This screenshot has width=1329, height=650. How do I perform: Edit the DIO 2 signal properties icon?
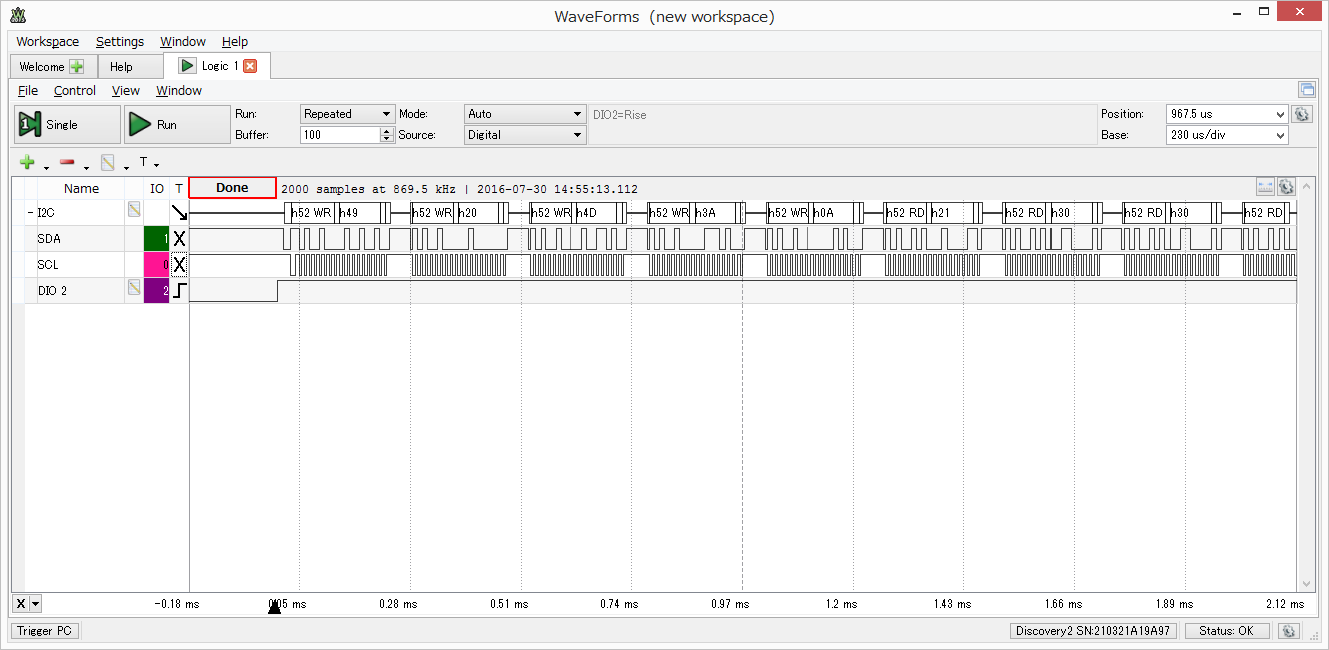point(133,288)
